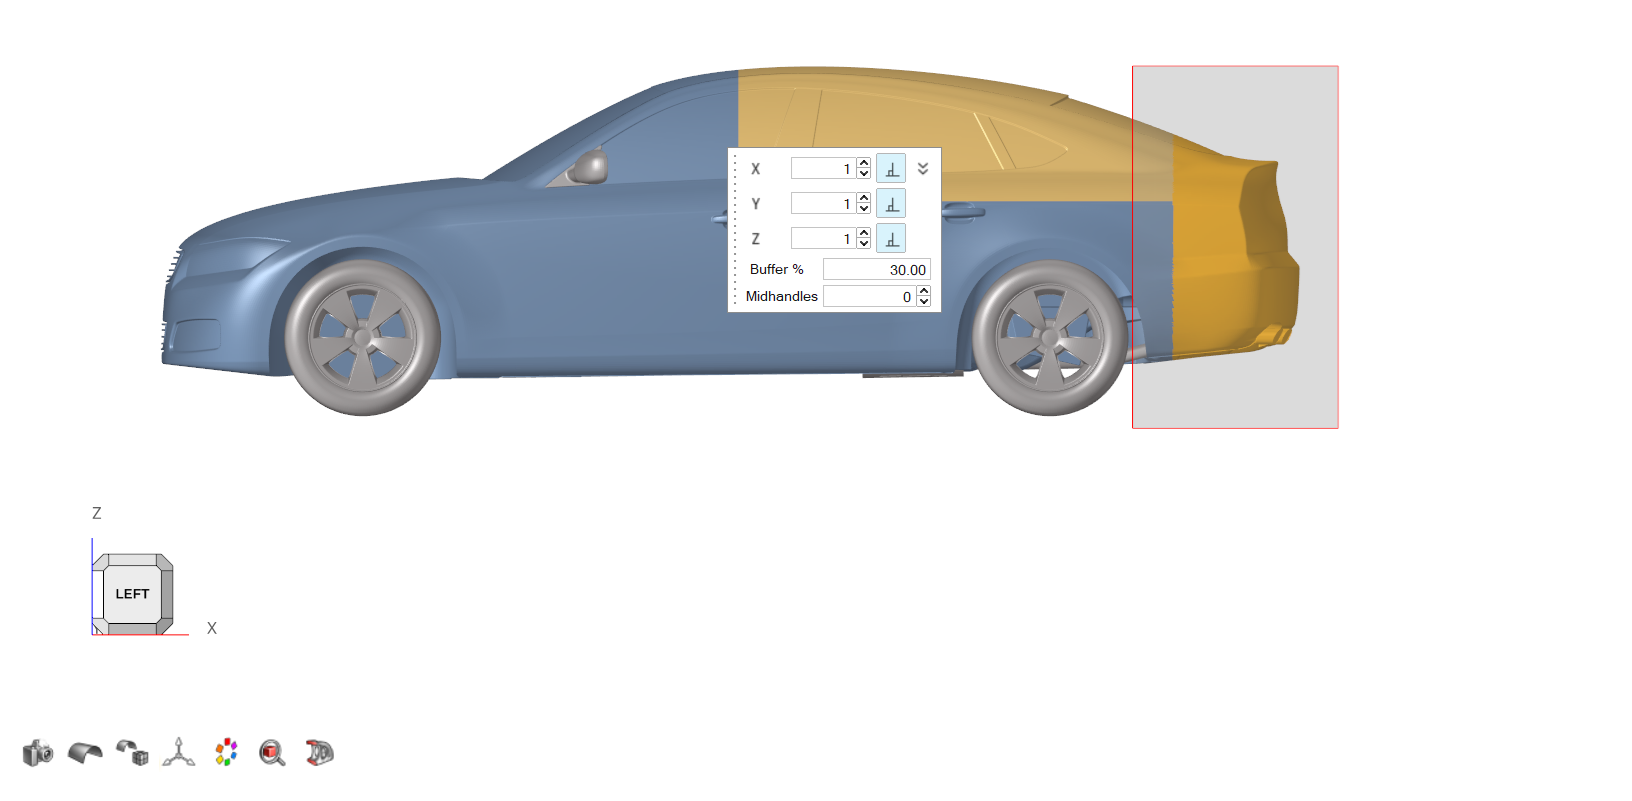Click the Midhandles input field
This screenshot has height=801, width=1632.
tap(869, 296)
